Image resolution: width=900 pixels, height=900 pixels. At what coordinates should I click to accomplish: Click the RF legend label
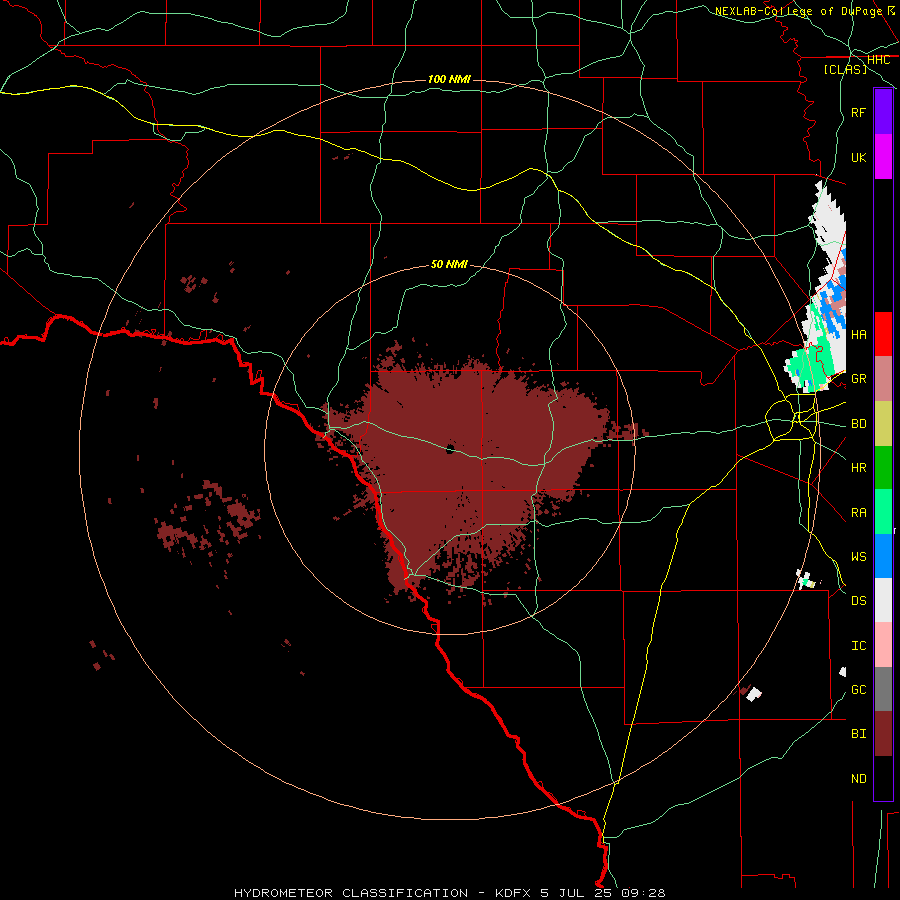tap(858, 112)
